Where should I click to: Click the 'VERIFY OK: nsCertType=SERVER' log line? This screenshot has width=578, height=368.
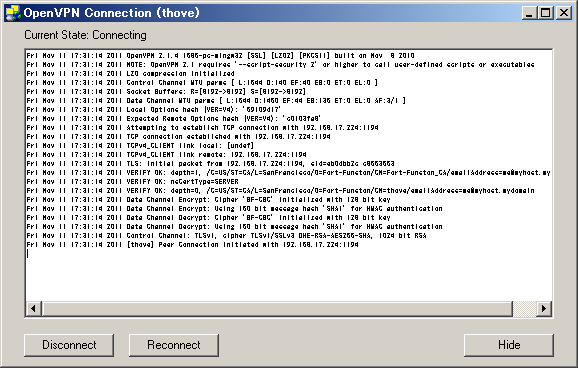click(x=133, y=181)
